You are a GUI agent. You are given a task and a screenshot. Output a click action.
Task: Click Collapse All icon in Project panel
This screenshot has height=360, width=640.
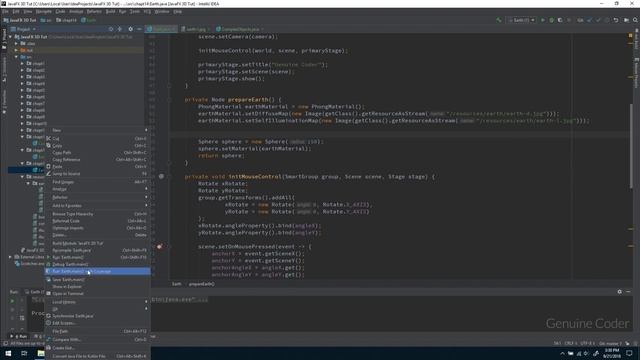120,29
